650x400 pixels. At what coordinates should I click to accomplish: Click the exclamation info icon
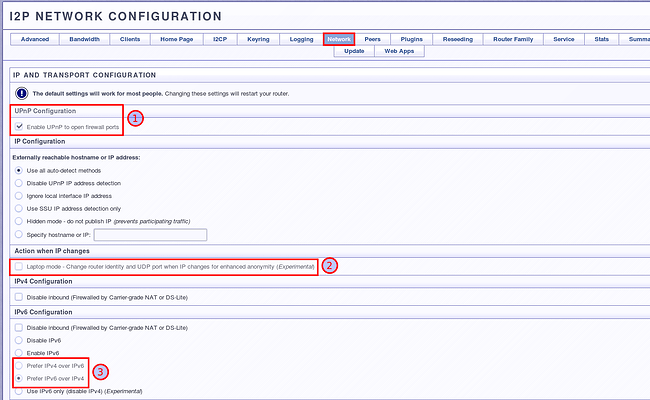(22, 93)
